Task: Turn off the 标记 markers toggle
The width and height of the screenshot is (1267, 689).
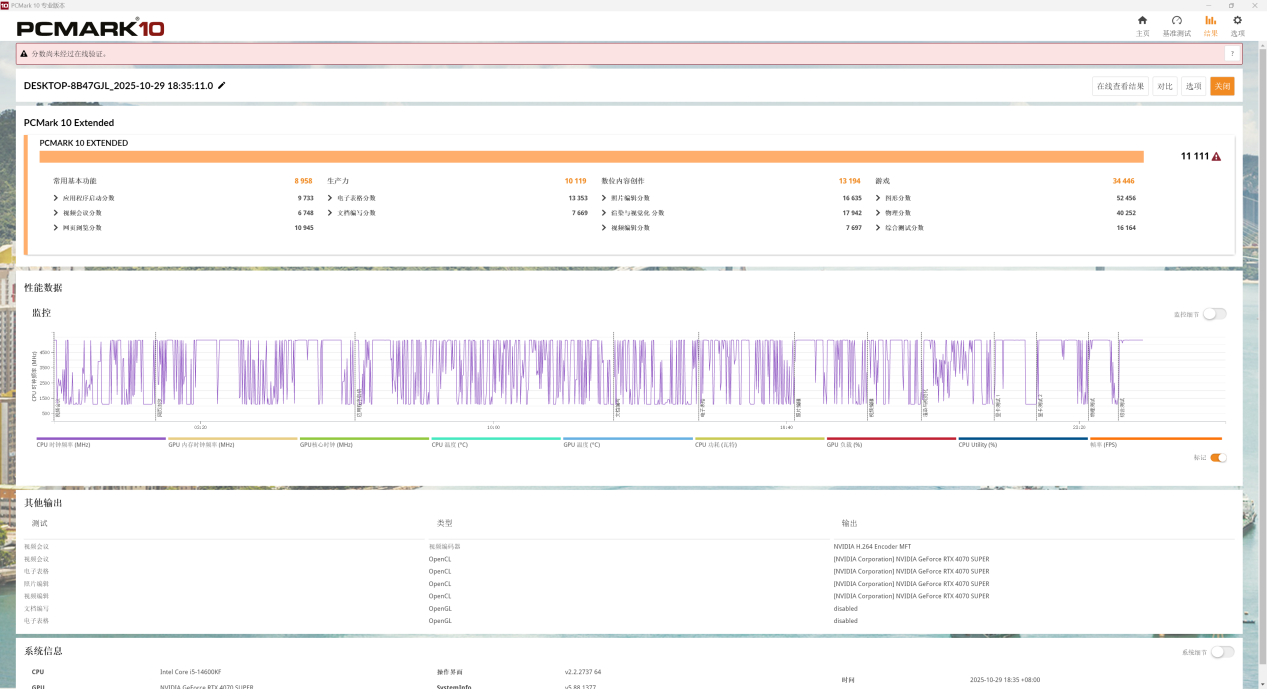Action: pyautogui.click(x=1218, y=458)
